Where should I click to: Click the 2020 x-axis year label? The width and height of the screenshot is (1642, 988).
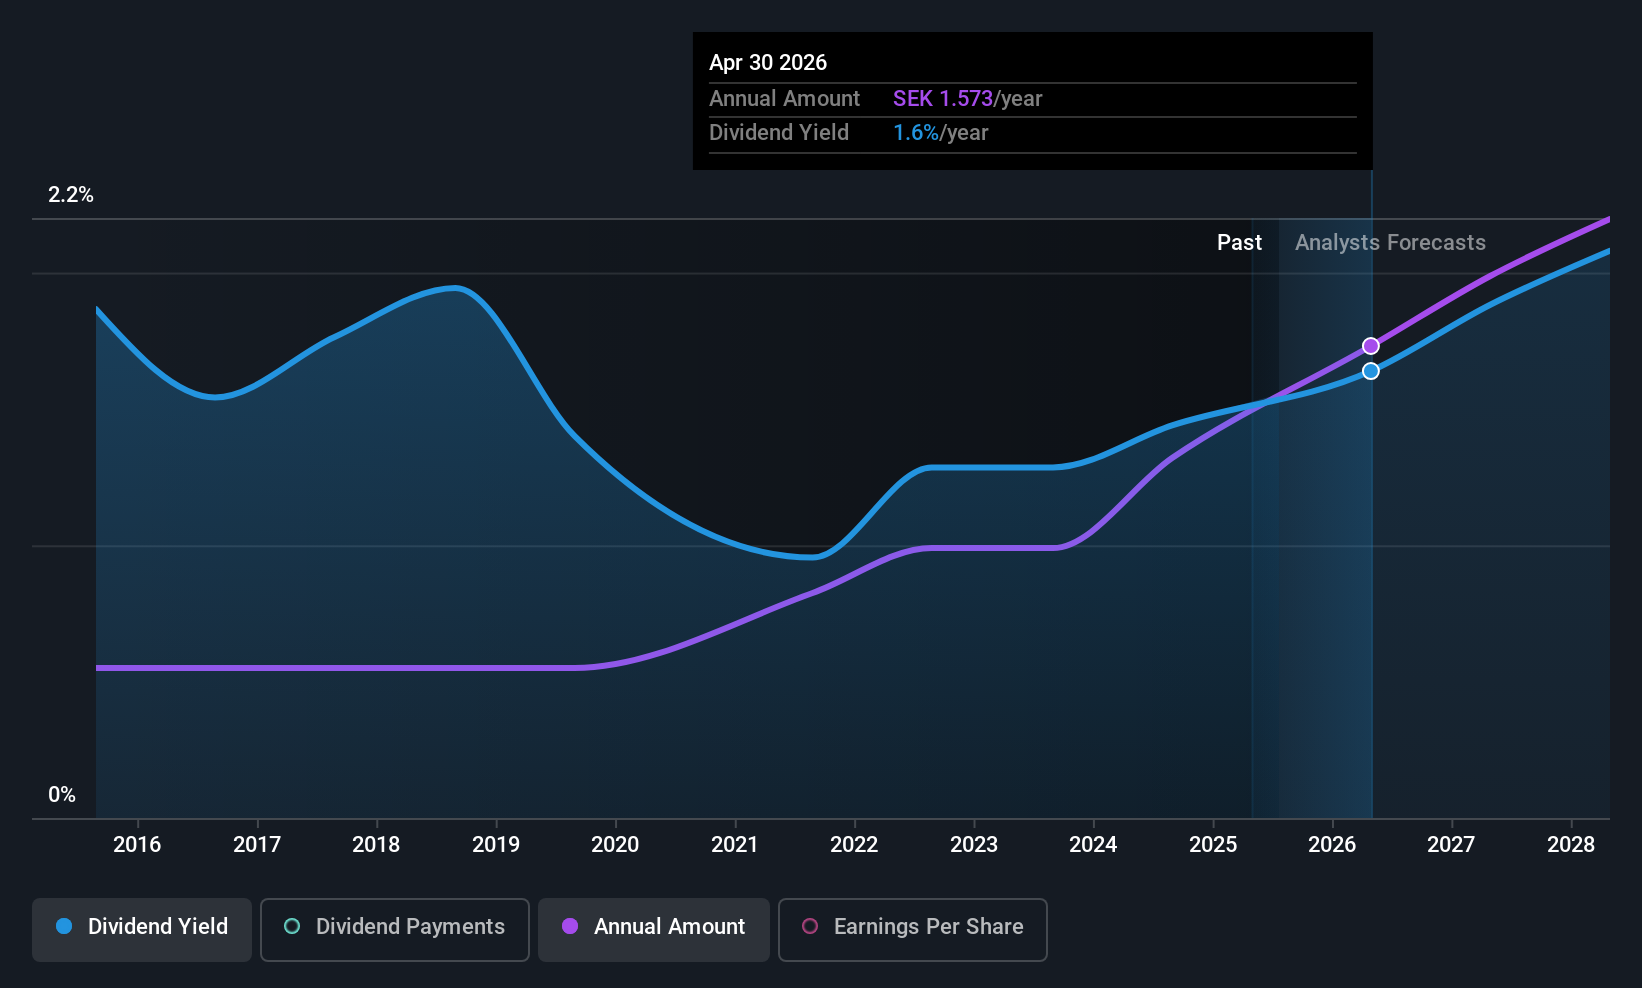tap(615, 844)
